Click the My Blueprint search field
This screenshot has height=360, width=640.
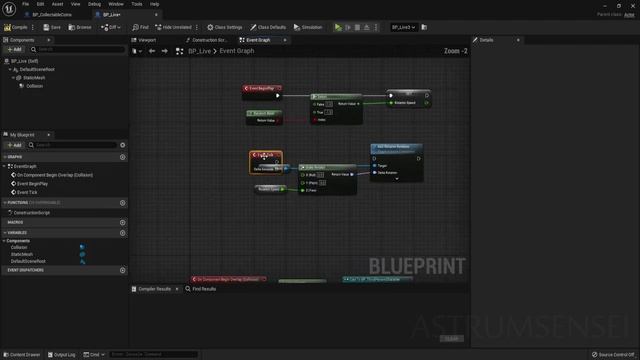72,145
